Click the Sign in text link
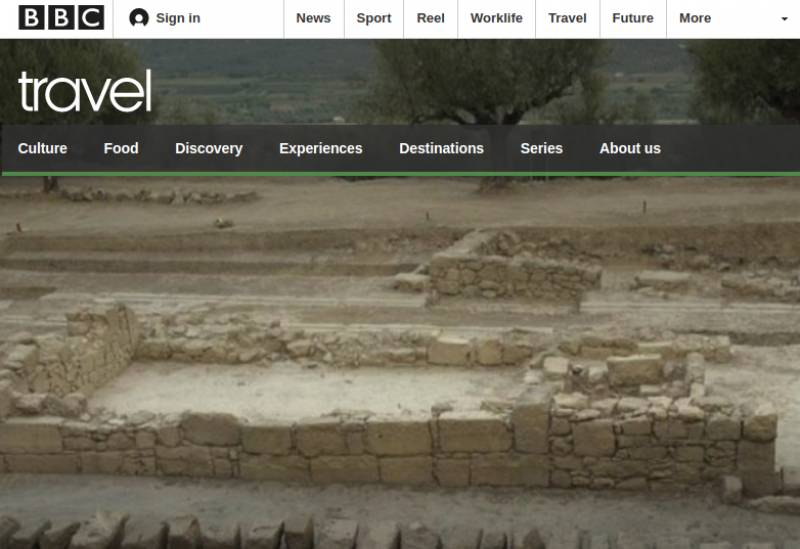Screen dimensions: 800x549 (x=178, y=18)
